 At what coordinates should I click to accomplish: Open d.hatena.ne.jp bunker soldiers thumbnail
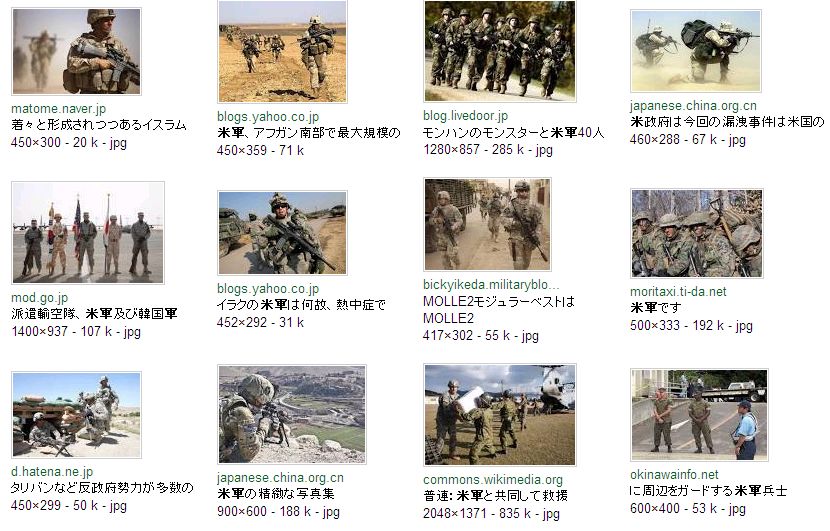[x=77, y=415]
